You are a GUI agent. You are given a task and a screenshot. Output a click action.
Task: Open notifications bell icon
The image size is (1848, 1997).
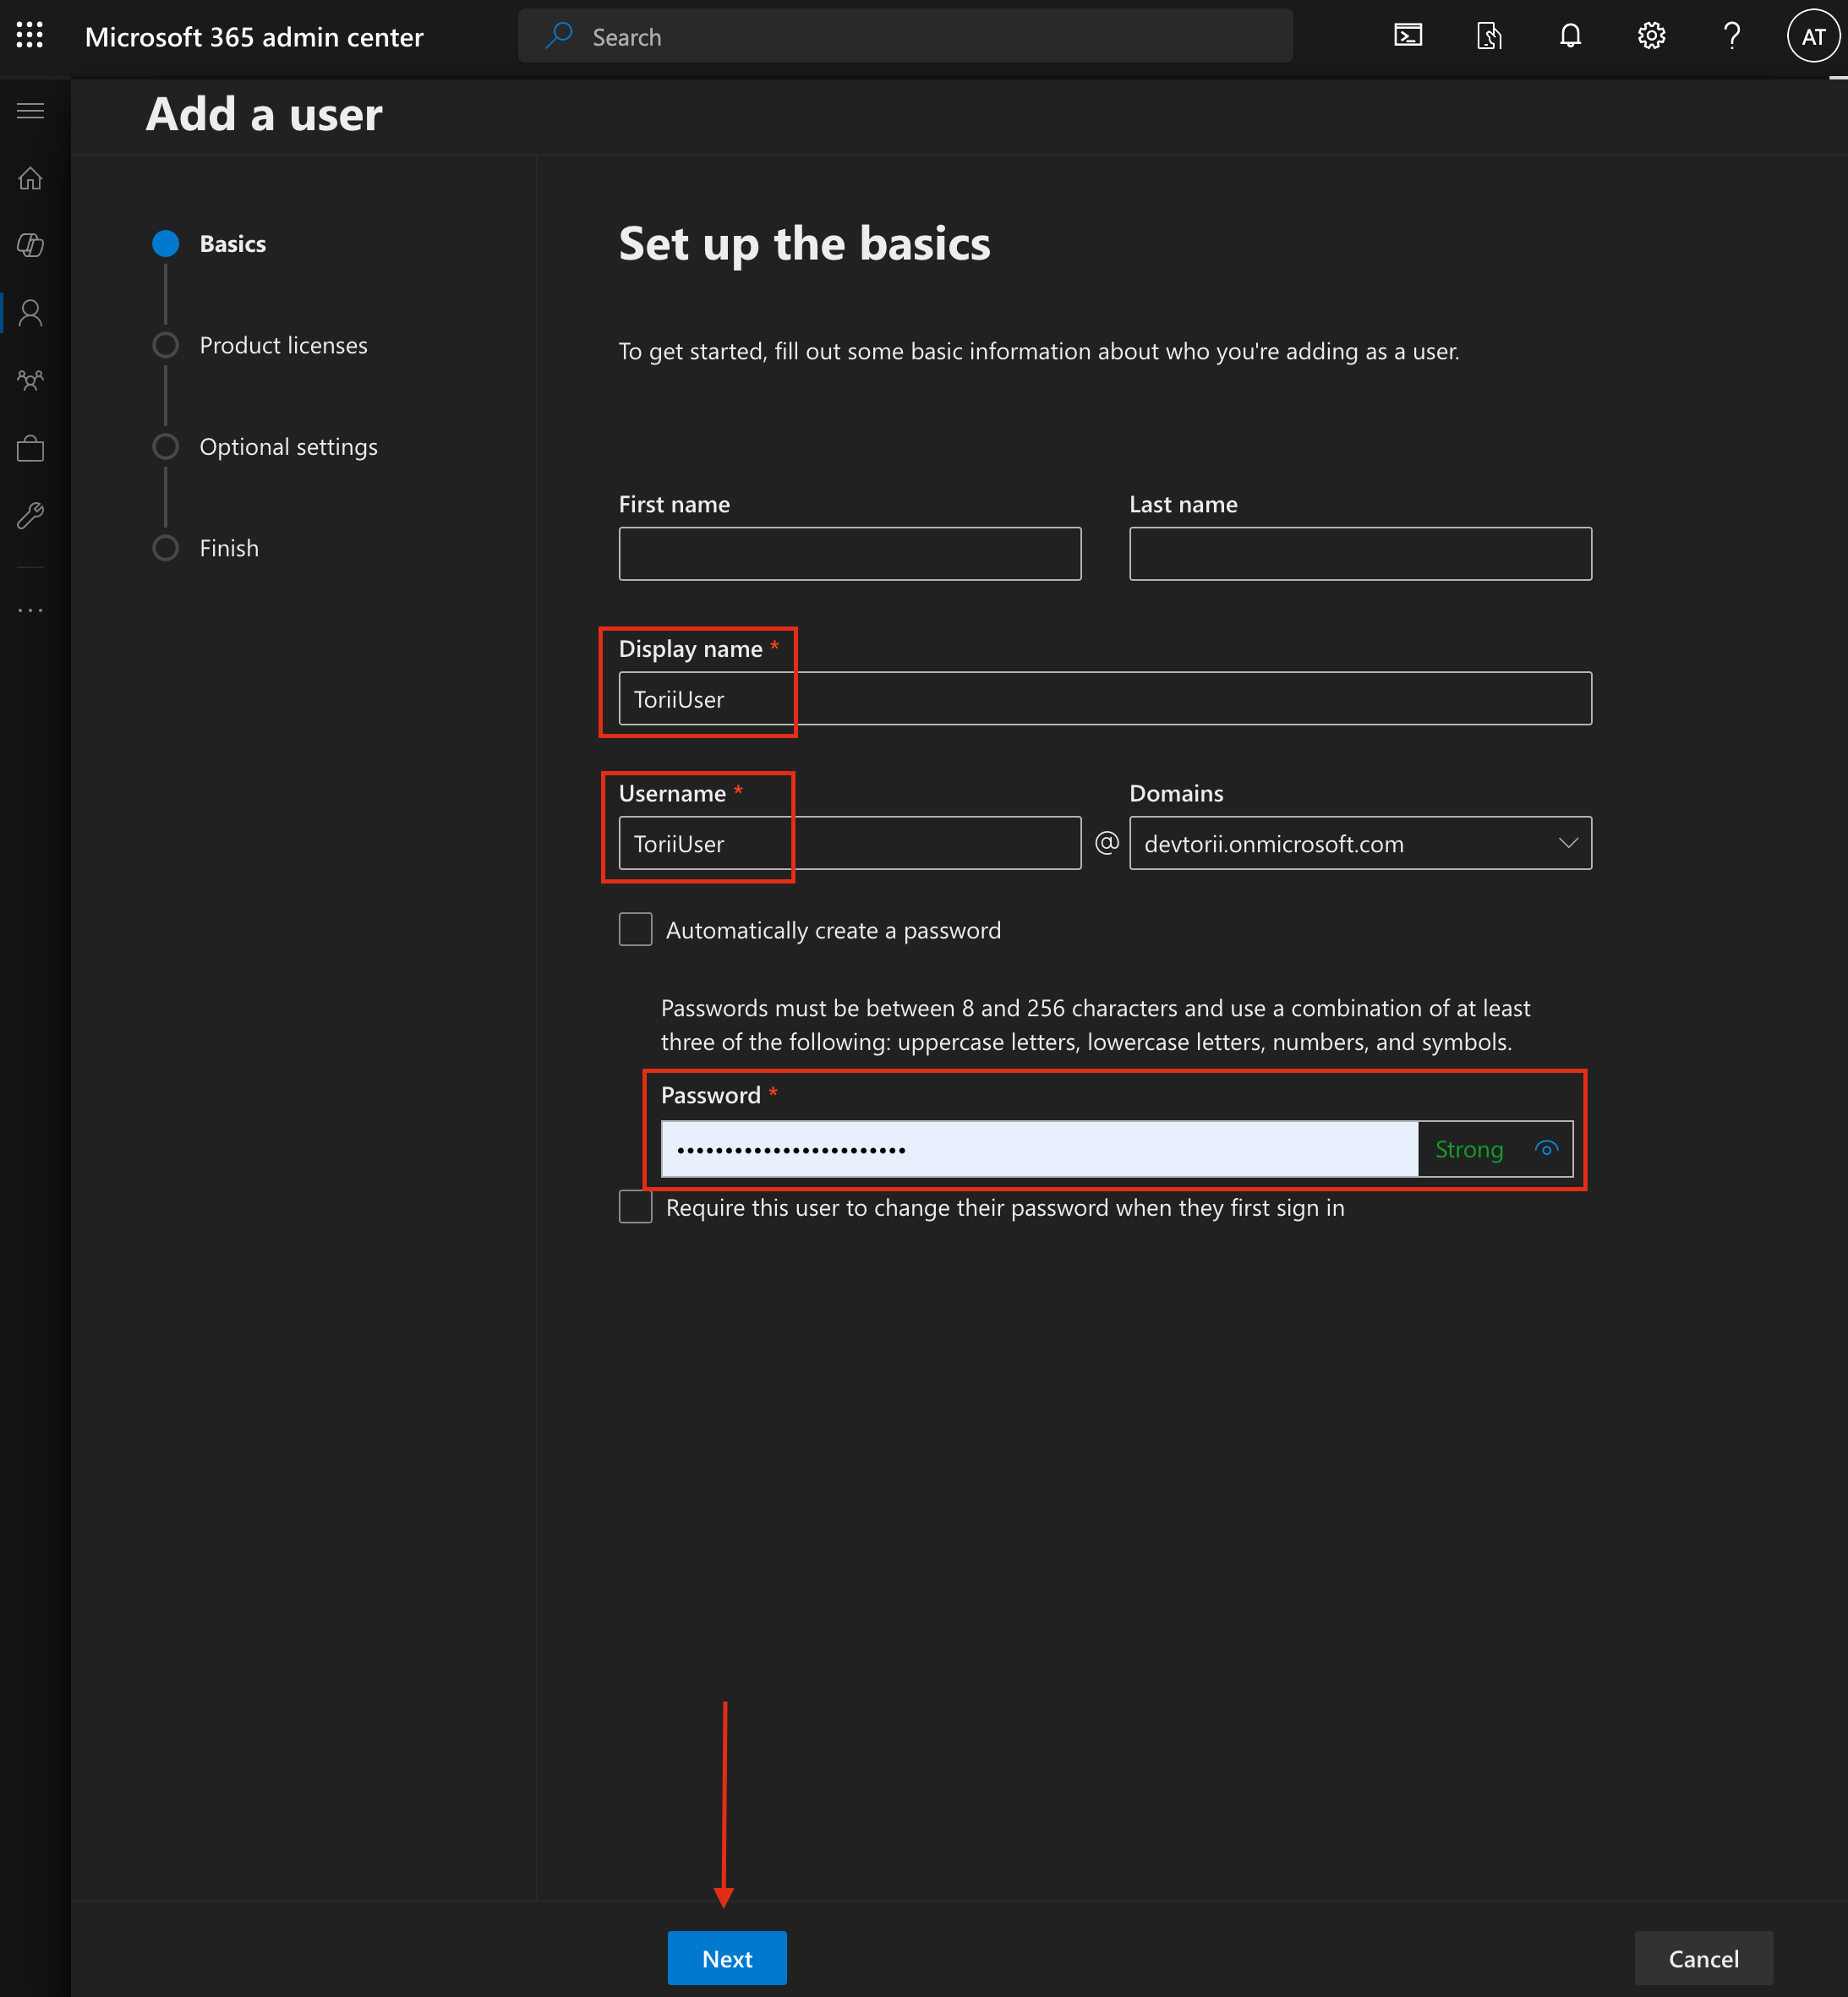[x=1570, y=36]
